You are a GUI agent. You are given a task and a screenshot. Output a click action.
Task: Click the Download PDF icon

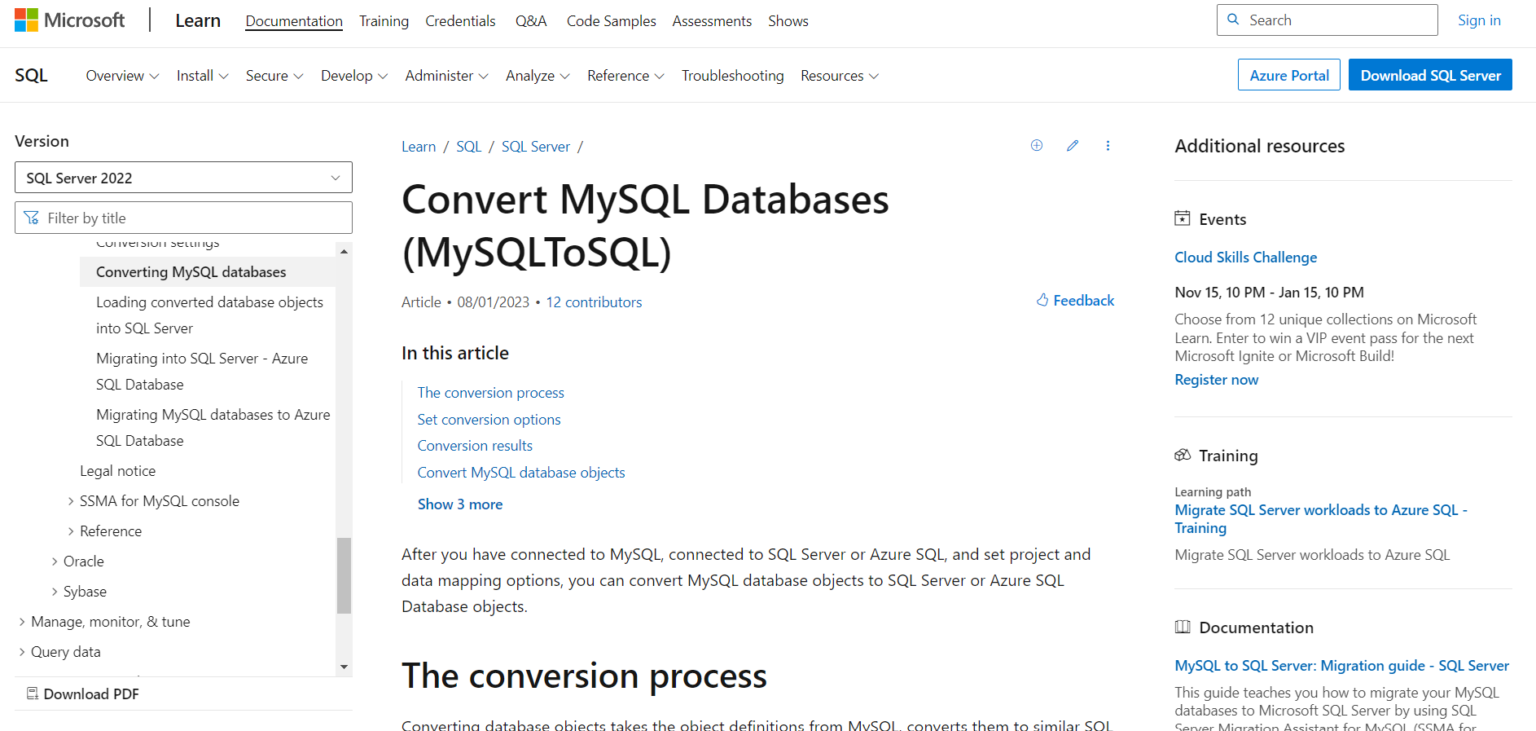tap(32, 694)
